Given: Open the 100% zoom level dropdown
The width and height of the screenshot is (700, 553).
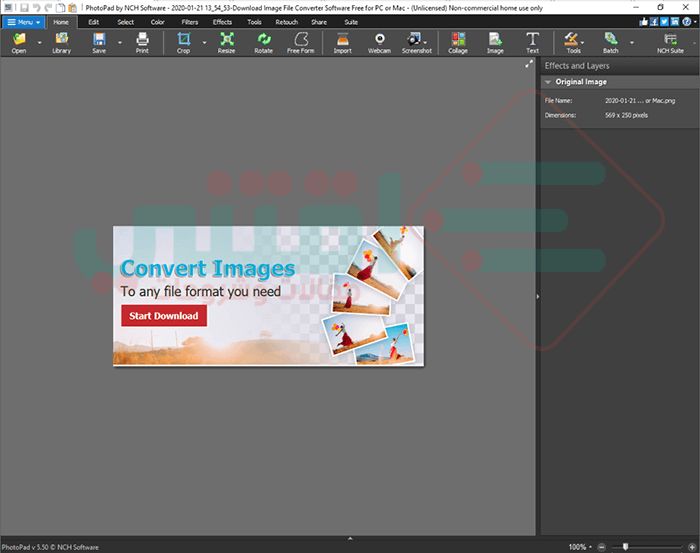Looking at the screenshot, I should coord(580,547).
